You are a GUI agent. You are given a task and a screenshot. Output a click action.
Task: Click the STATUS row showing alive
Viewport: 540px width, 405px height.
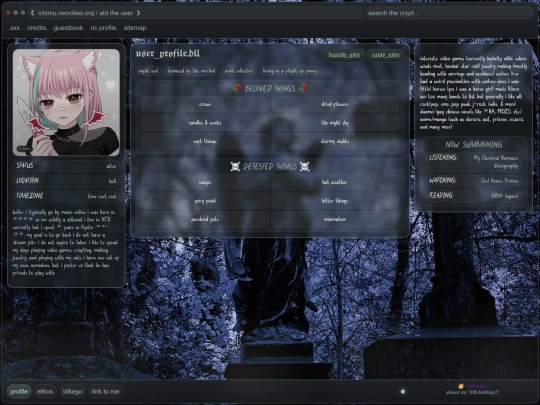(66, 166)
